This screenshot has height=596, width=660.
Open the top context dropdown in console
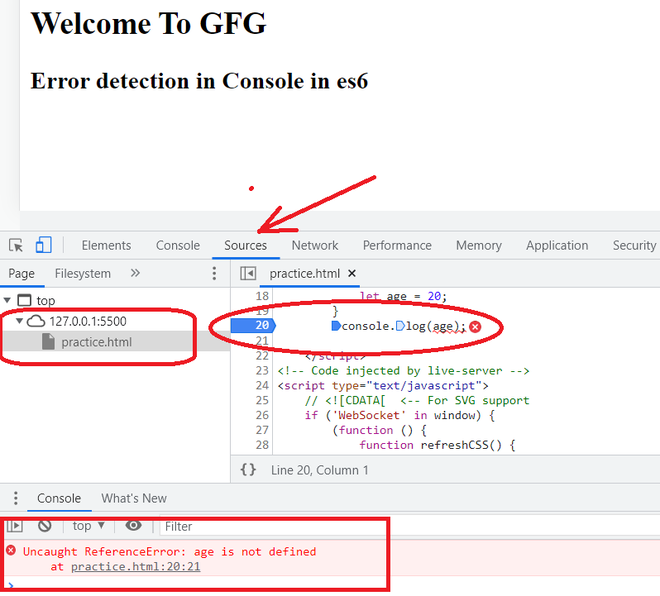(88, 526)
